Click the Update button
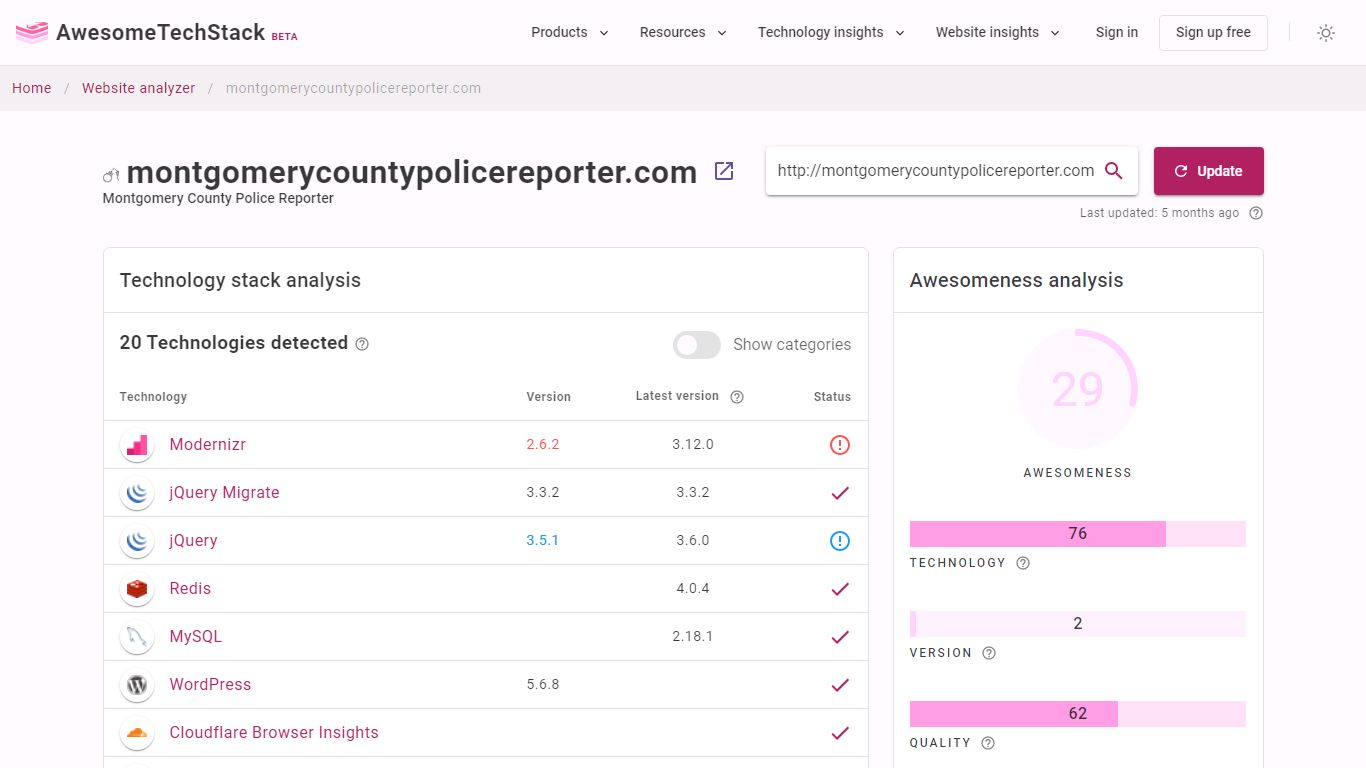 coord(1209,171)
